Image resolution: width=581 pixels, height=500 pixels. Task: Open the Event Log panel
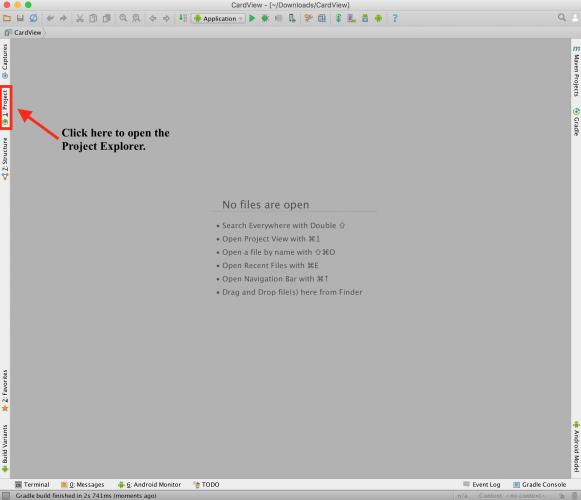click(x=482, y=484)
